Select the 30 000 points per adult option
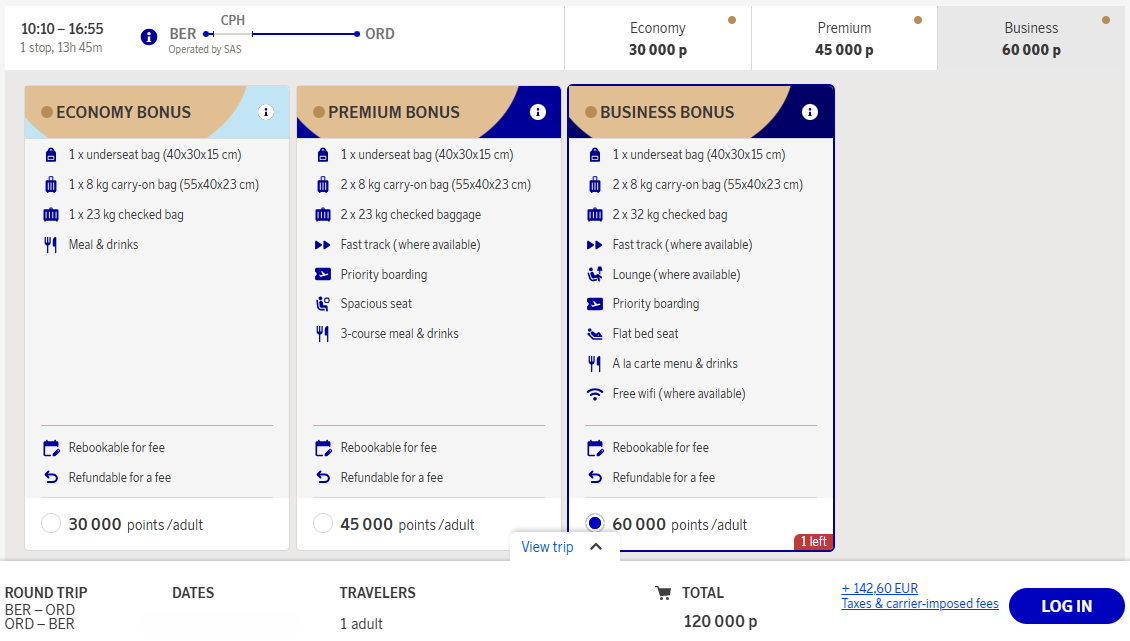The image size is (1130, 641). [x=51, y=522]
